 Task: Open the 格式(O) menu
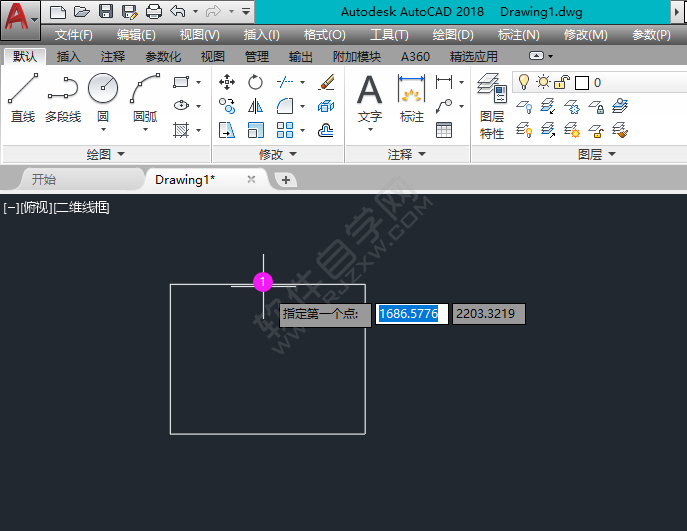coord(325,35)
